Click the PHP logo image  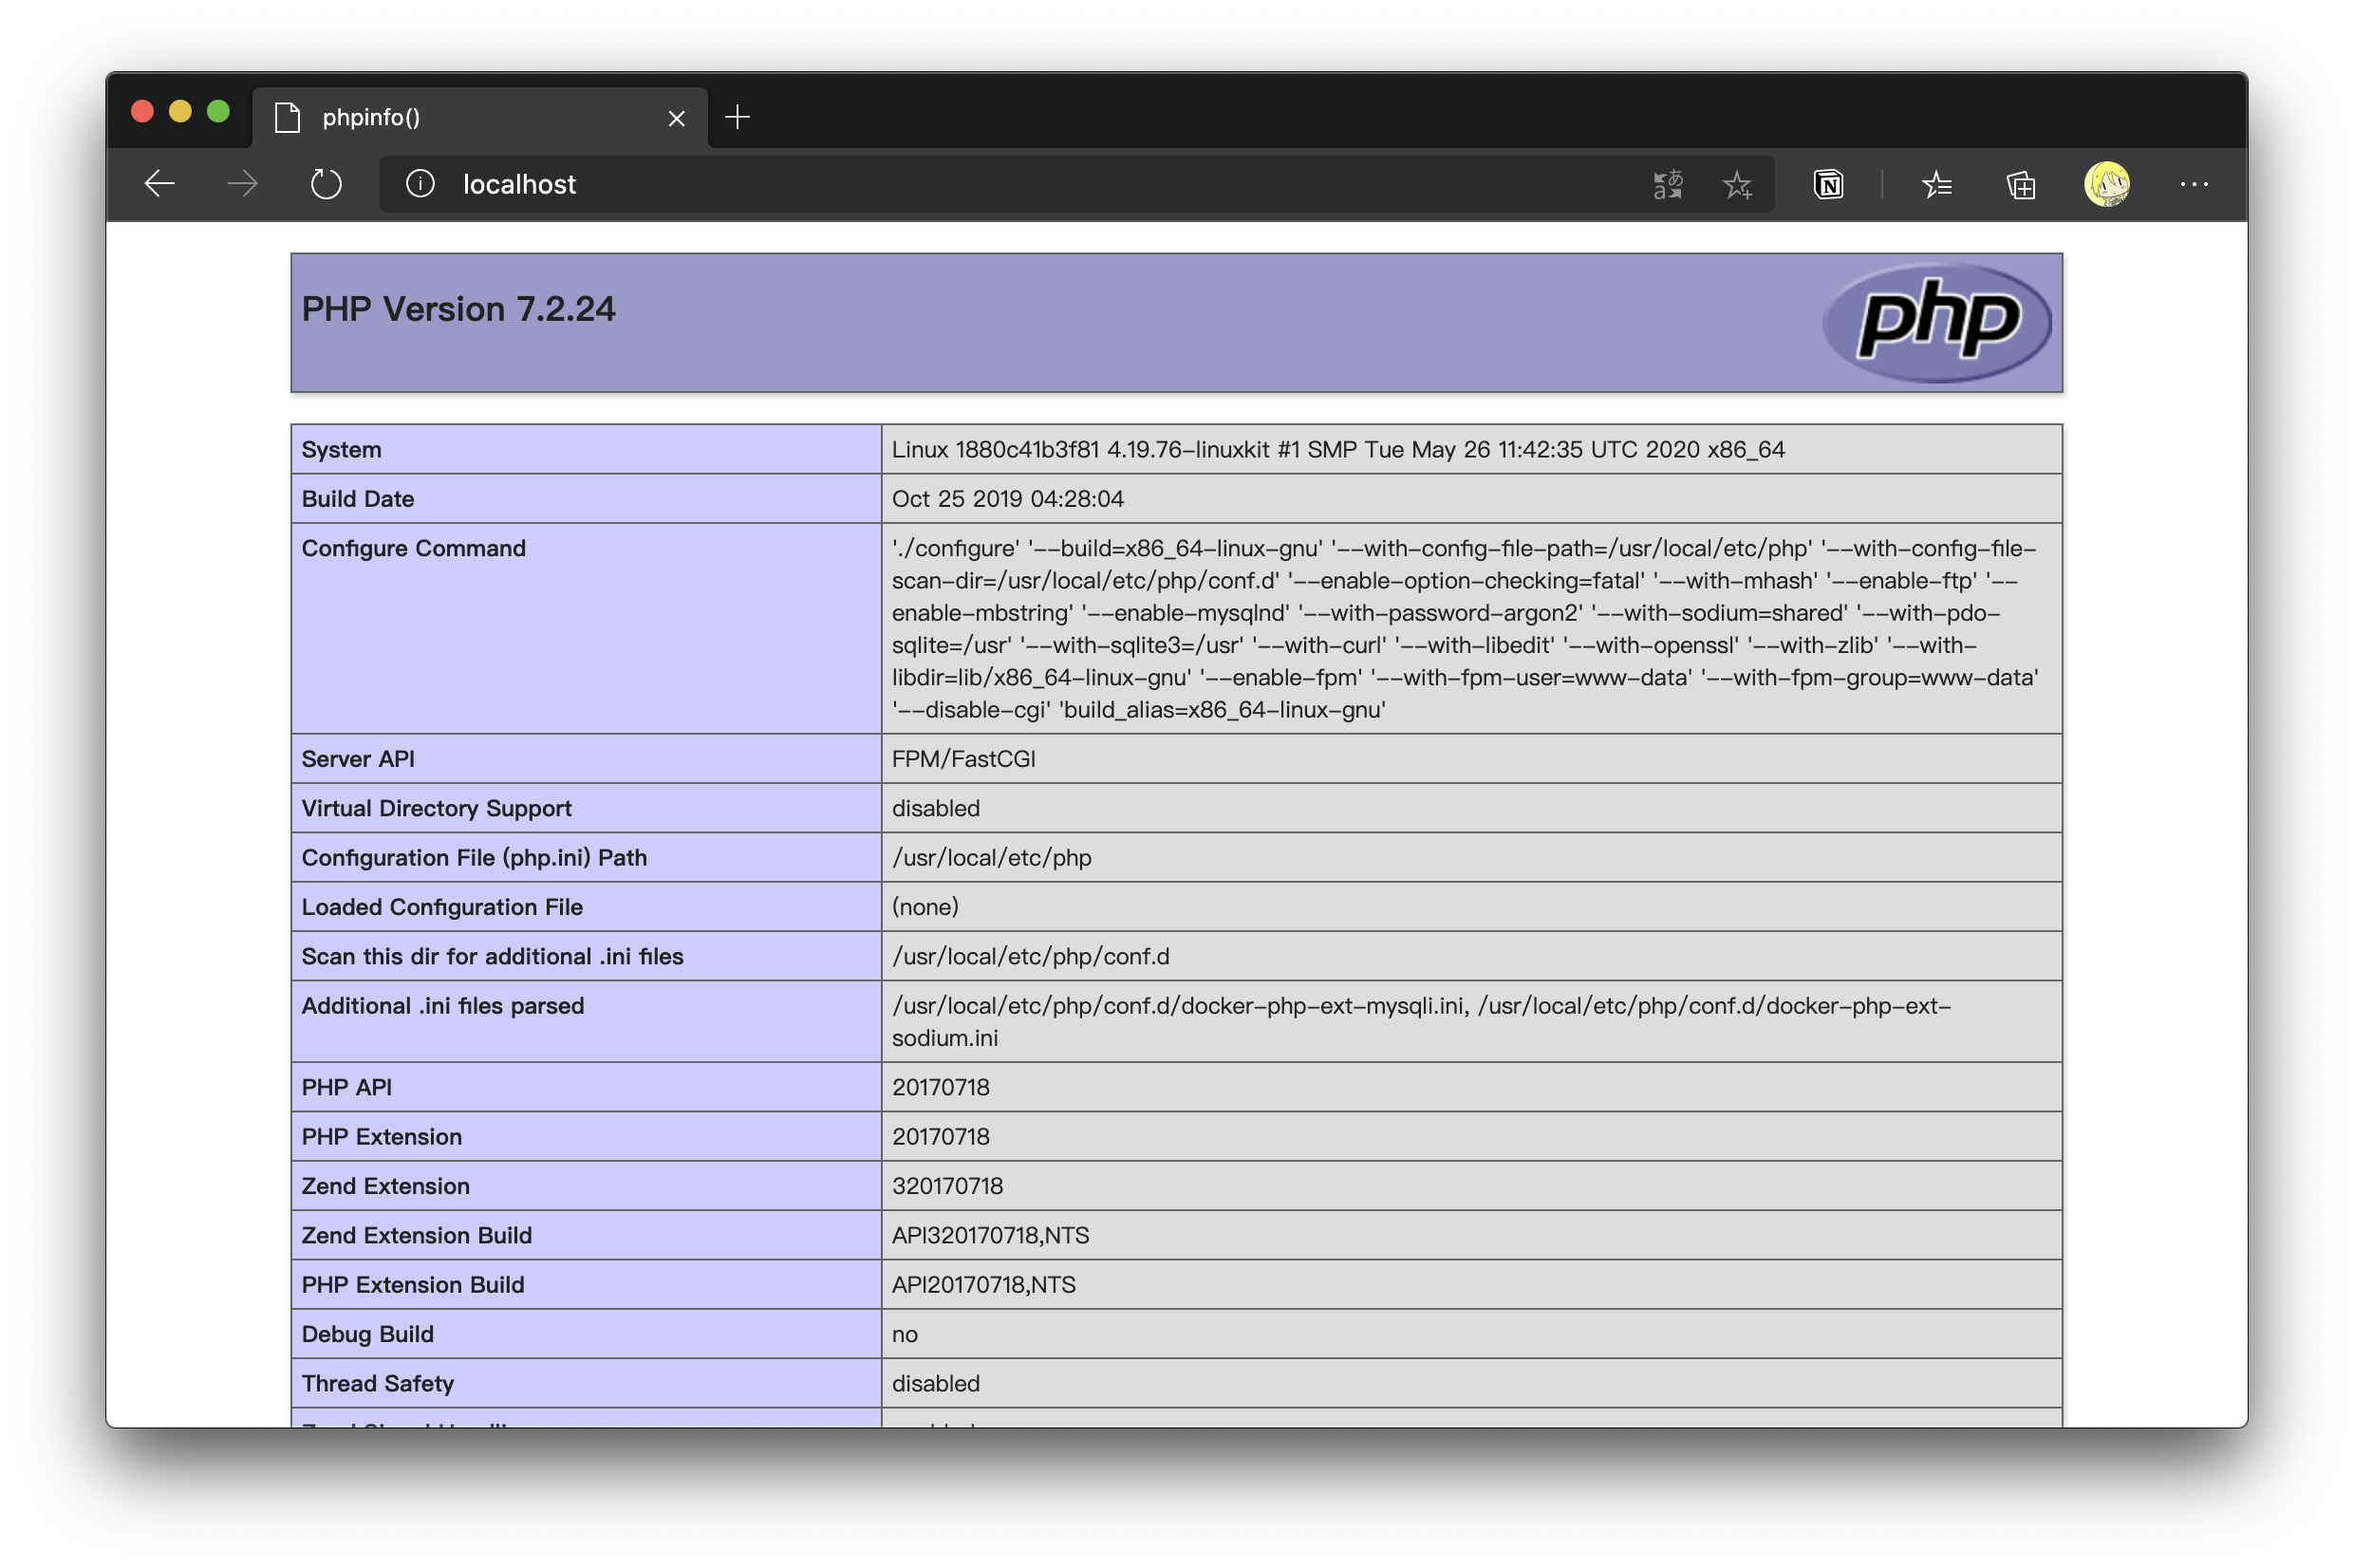[1936, 322]
